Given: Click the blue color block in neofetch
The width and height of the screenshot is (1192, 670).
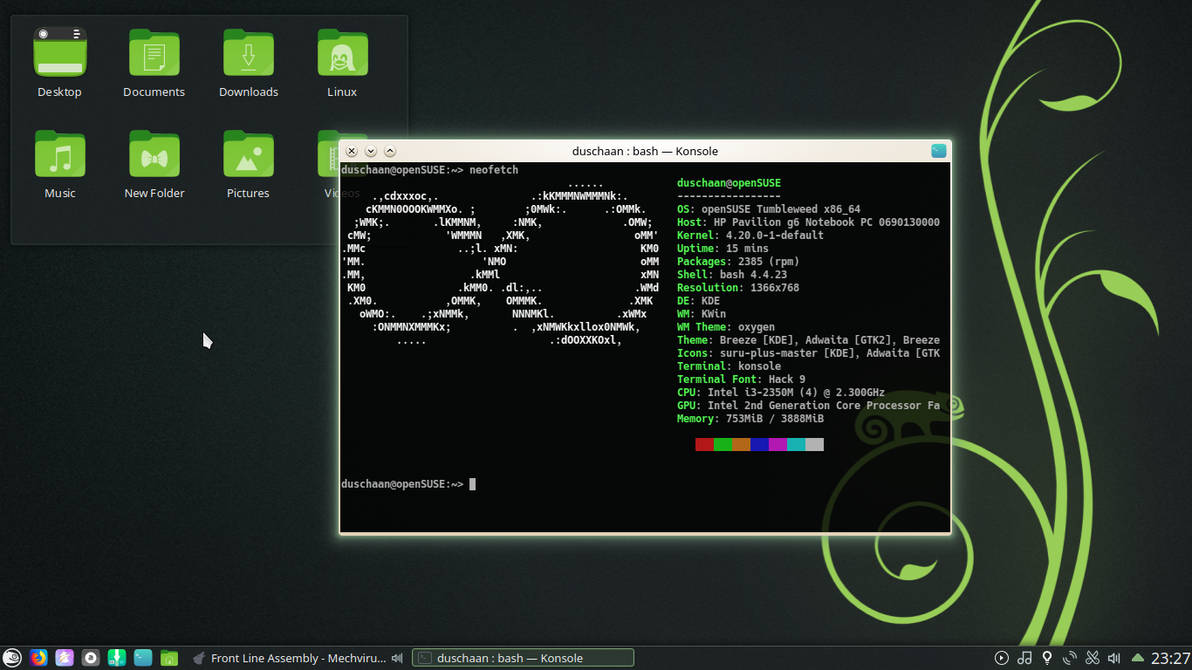Looking at the screenshot, I should point(759,444).
